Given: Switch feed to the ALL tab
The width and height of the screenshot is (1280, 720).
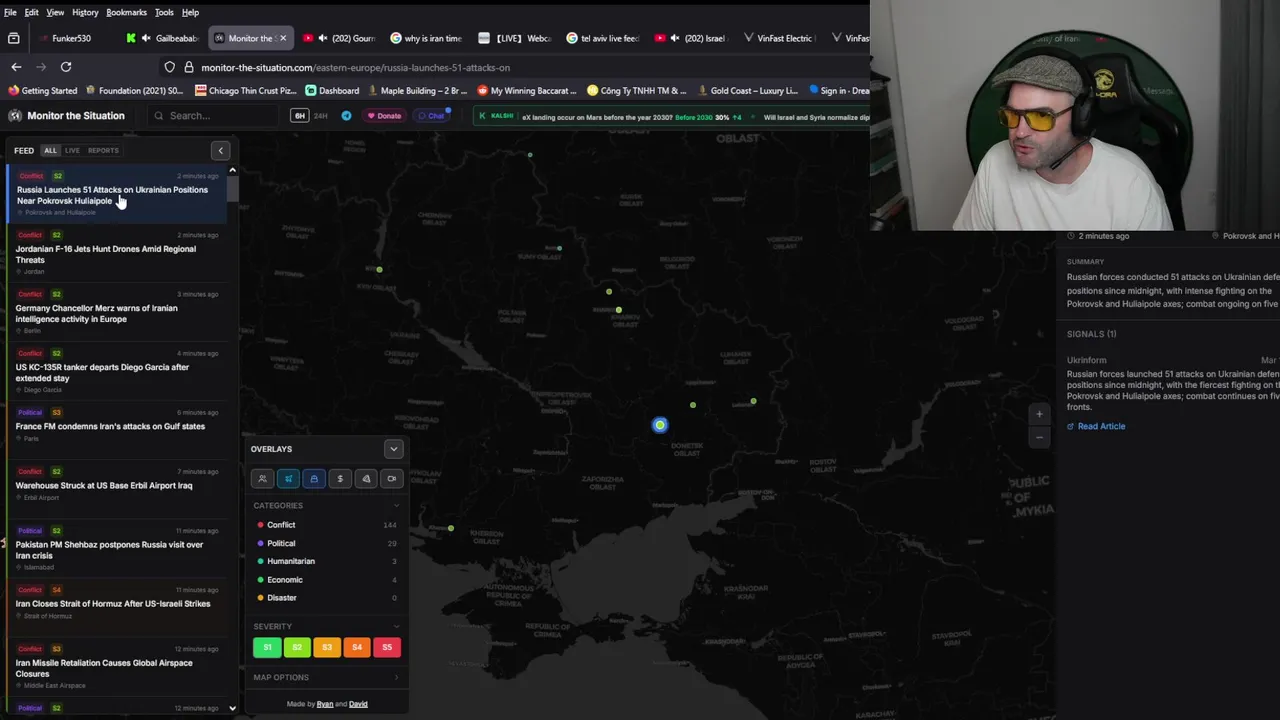Looking at the screenshot, I should tap(50, 151).
